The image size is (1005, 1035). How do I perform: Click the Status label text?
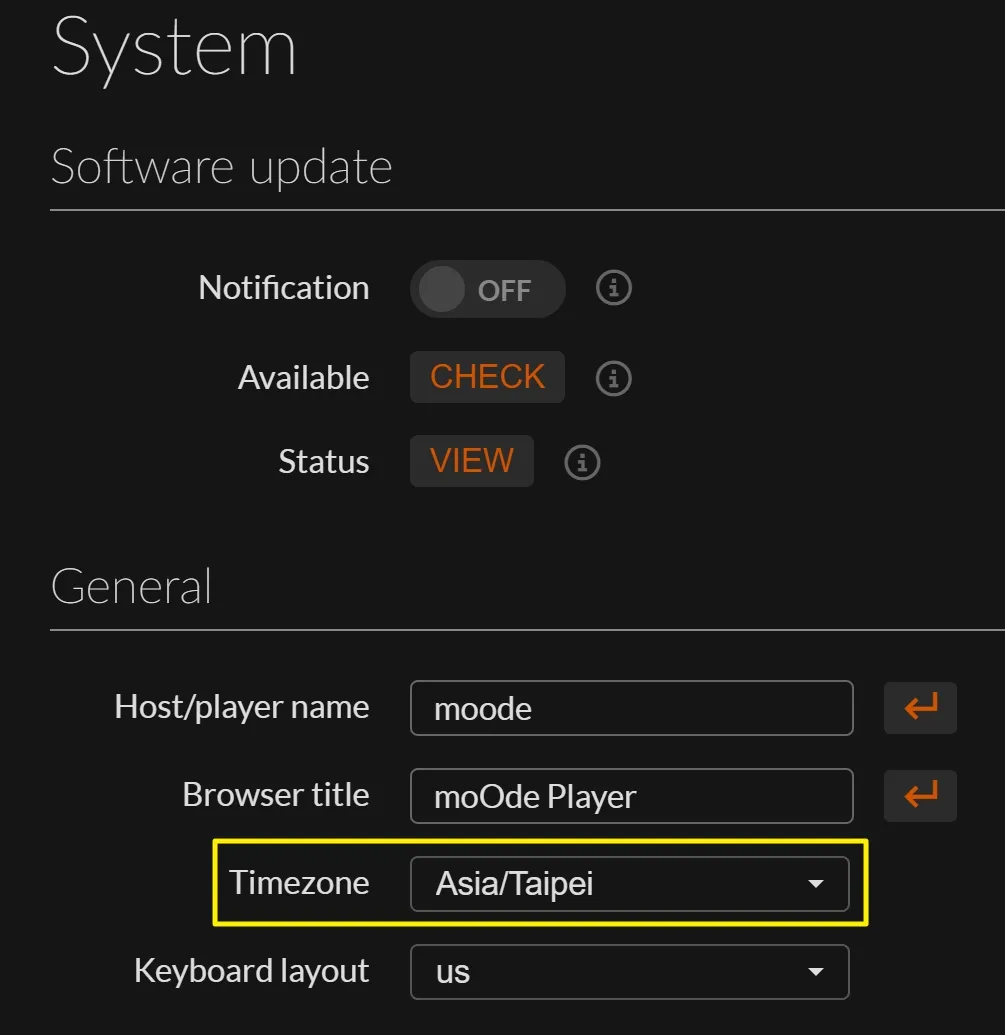pos(324,461)
